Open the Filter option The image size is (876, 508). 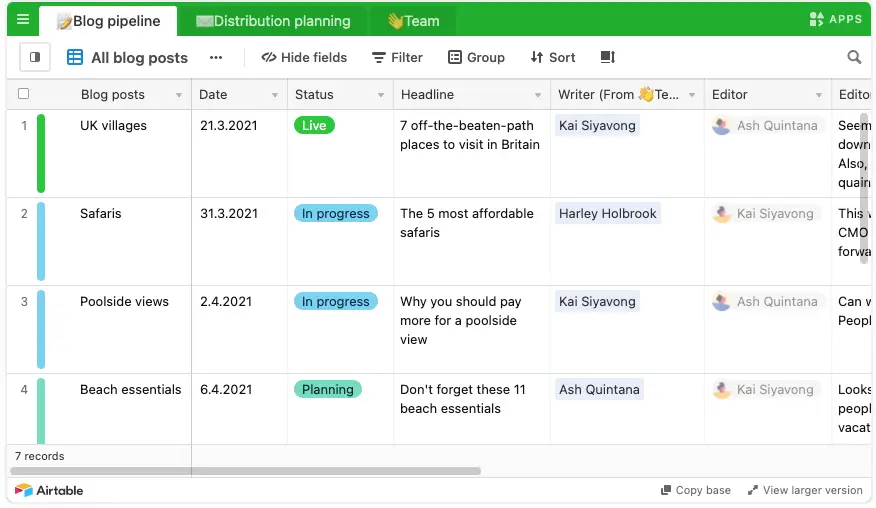(x=397, y=57)
